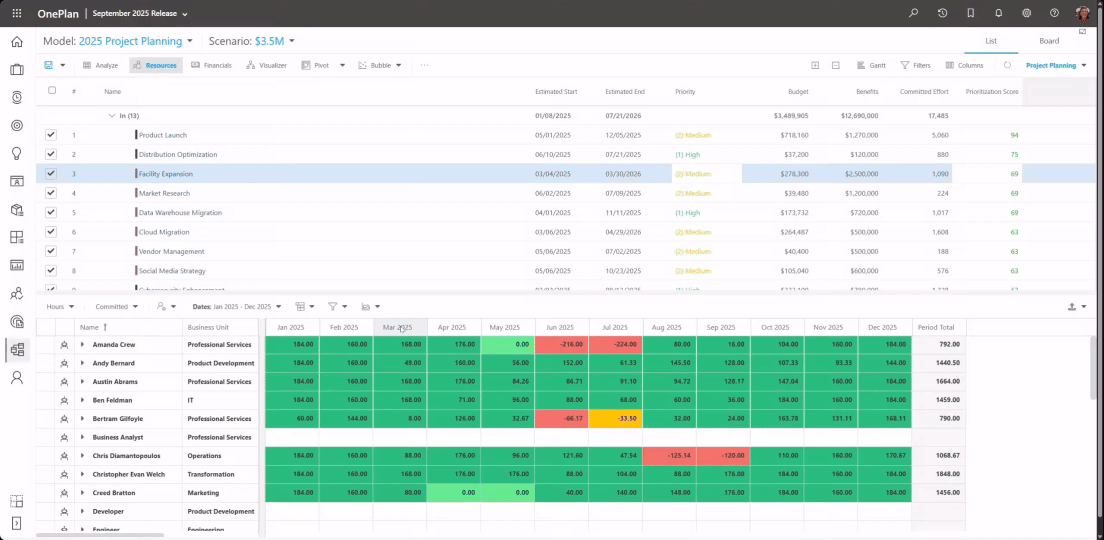Sort by the Prioritization Score column header

click(992, 92)
